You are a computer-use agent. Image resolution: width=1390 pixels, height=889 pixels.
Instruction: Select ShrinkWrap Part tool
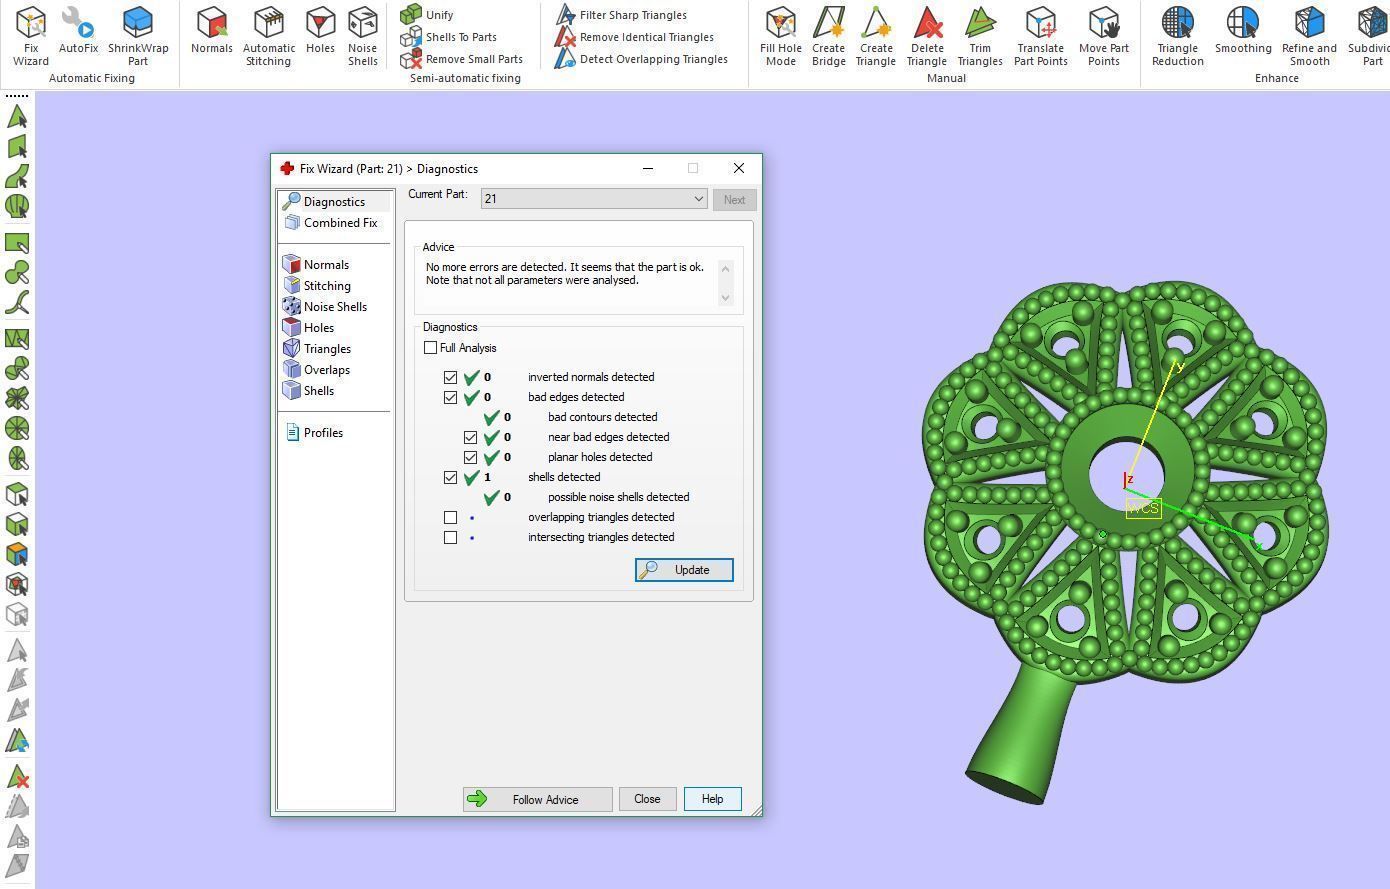[138, 36]
